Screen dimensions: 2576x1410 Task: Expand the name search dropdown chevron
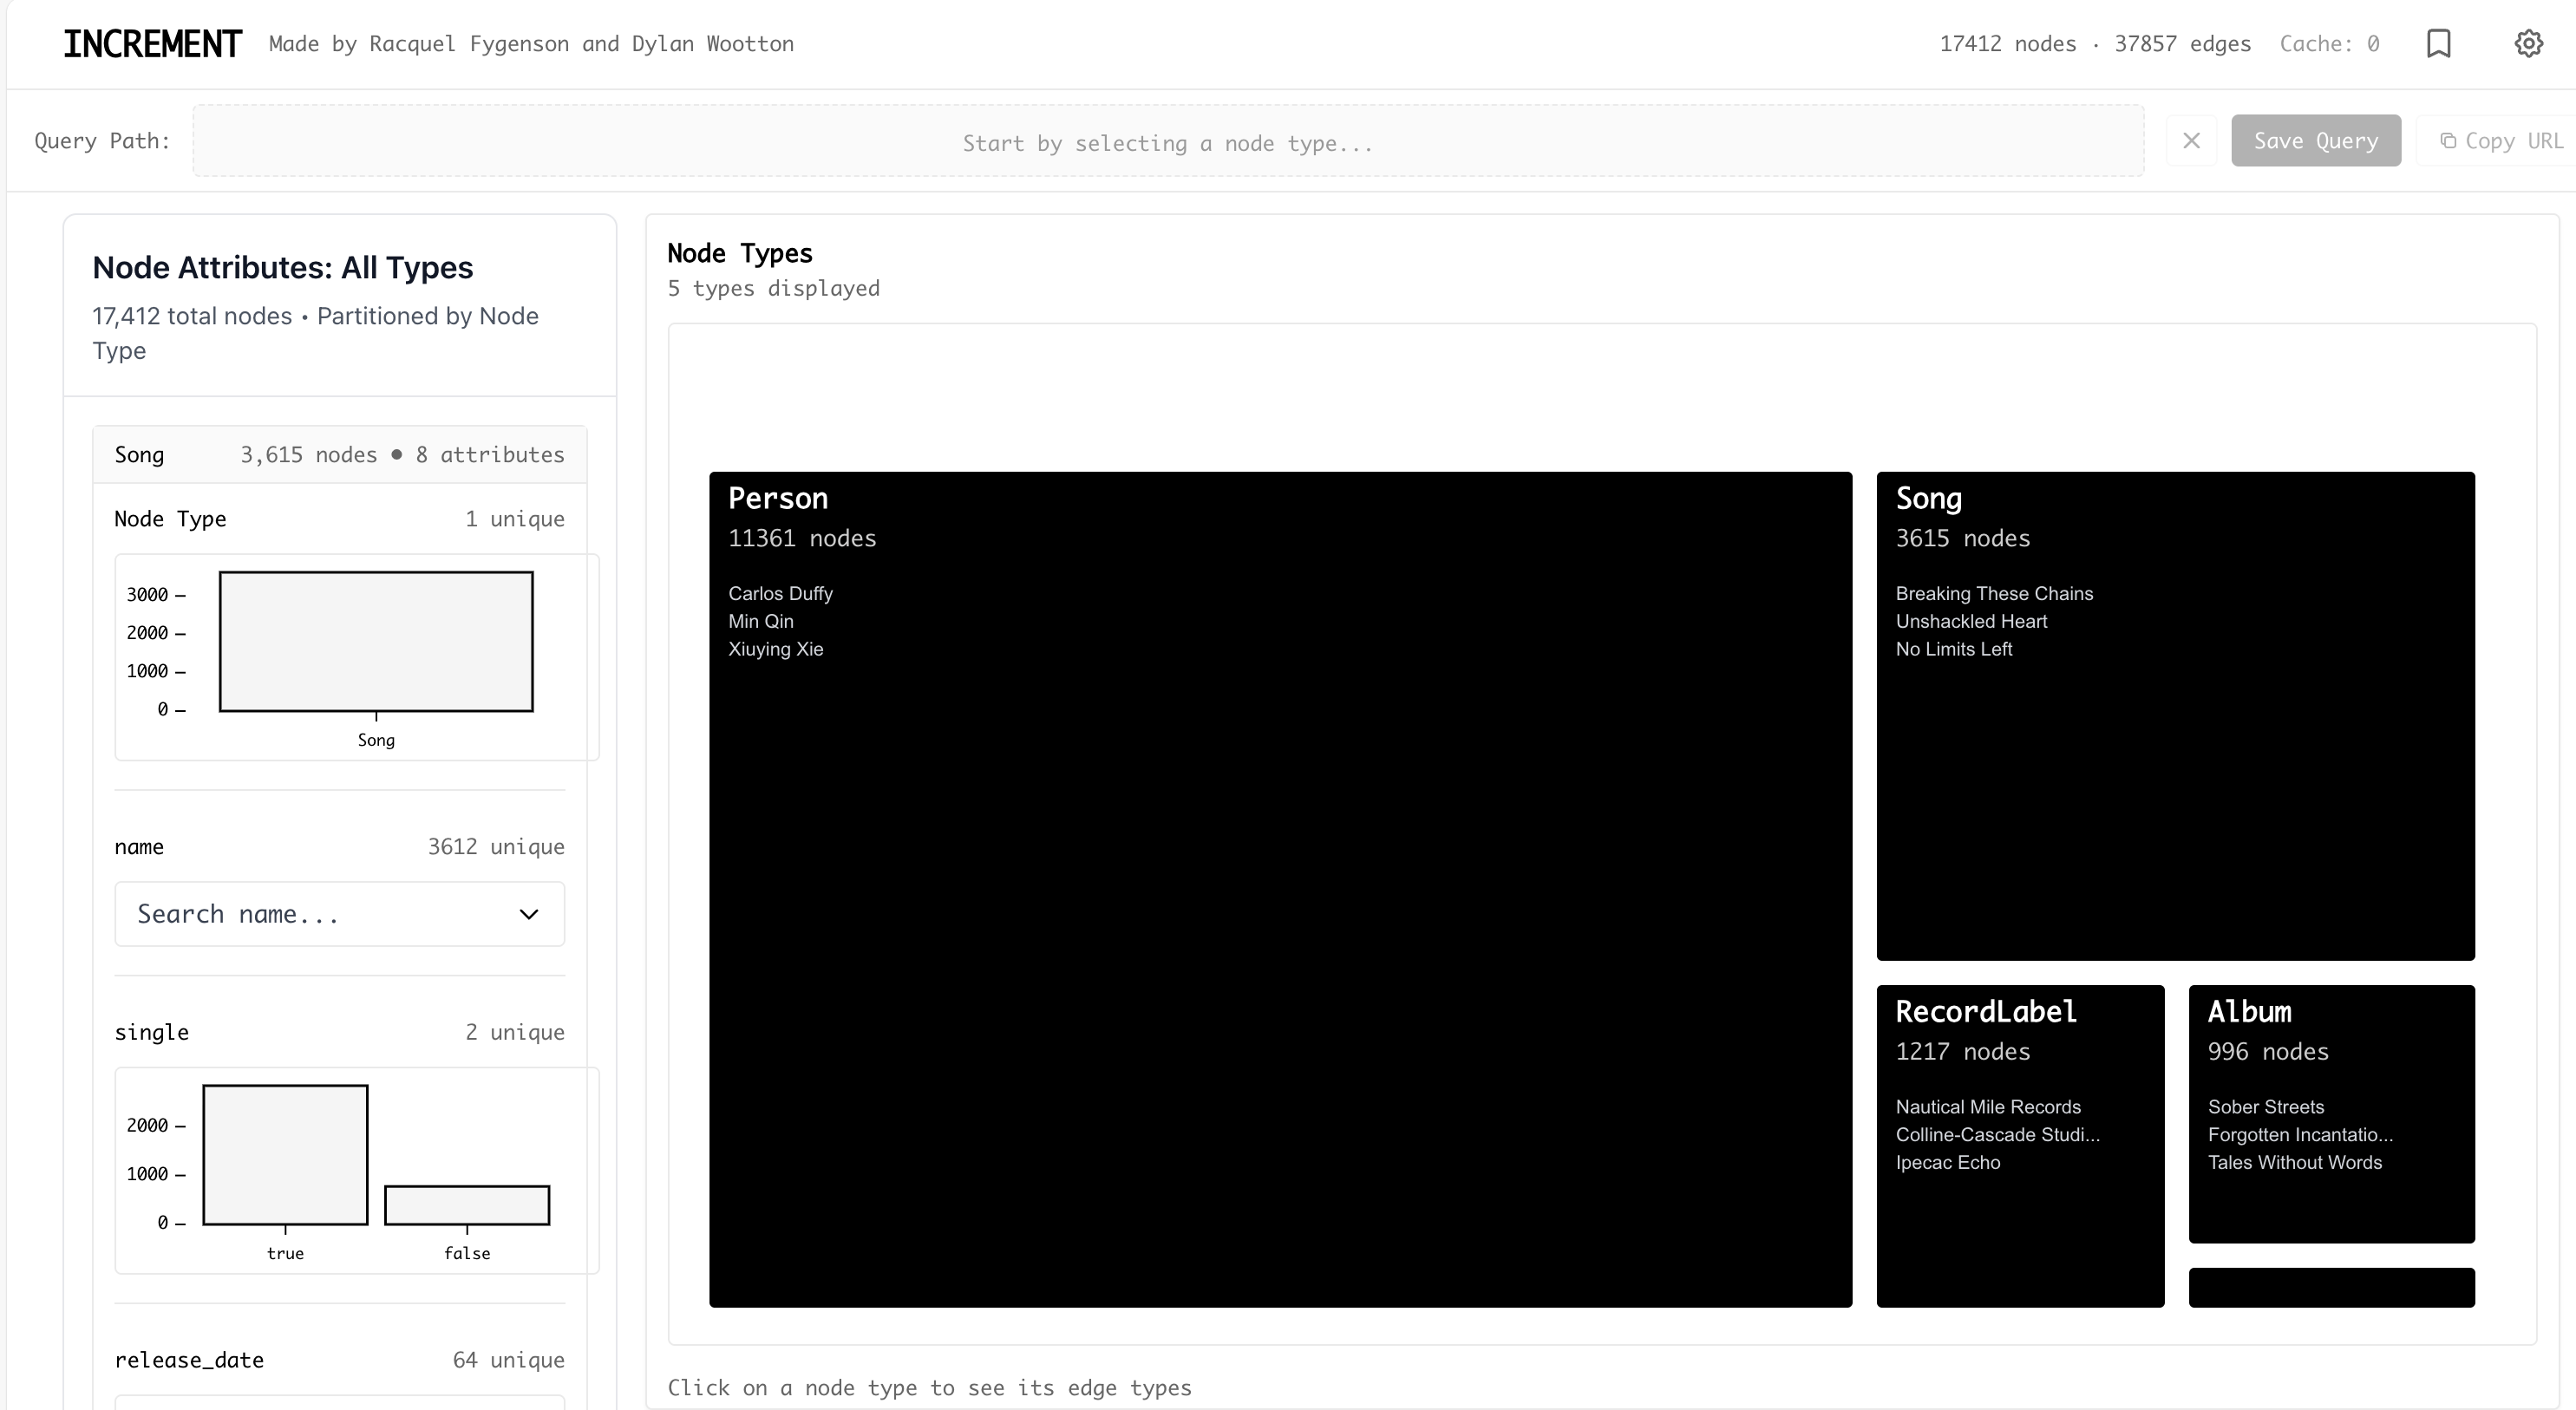[x=529, y=913]
